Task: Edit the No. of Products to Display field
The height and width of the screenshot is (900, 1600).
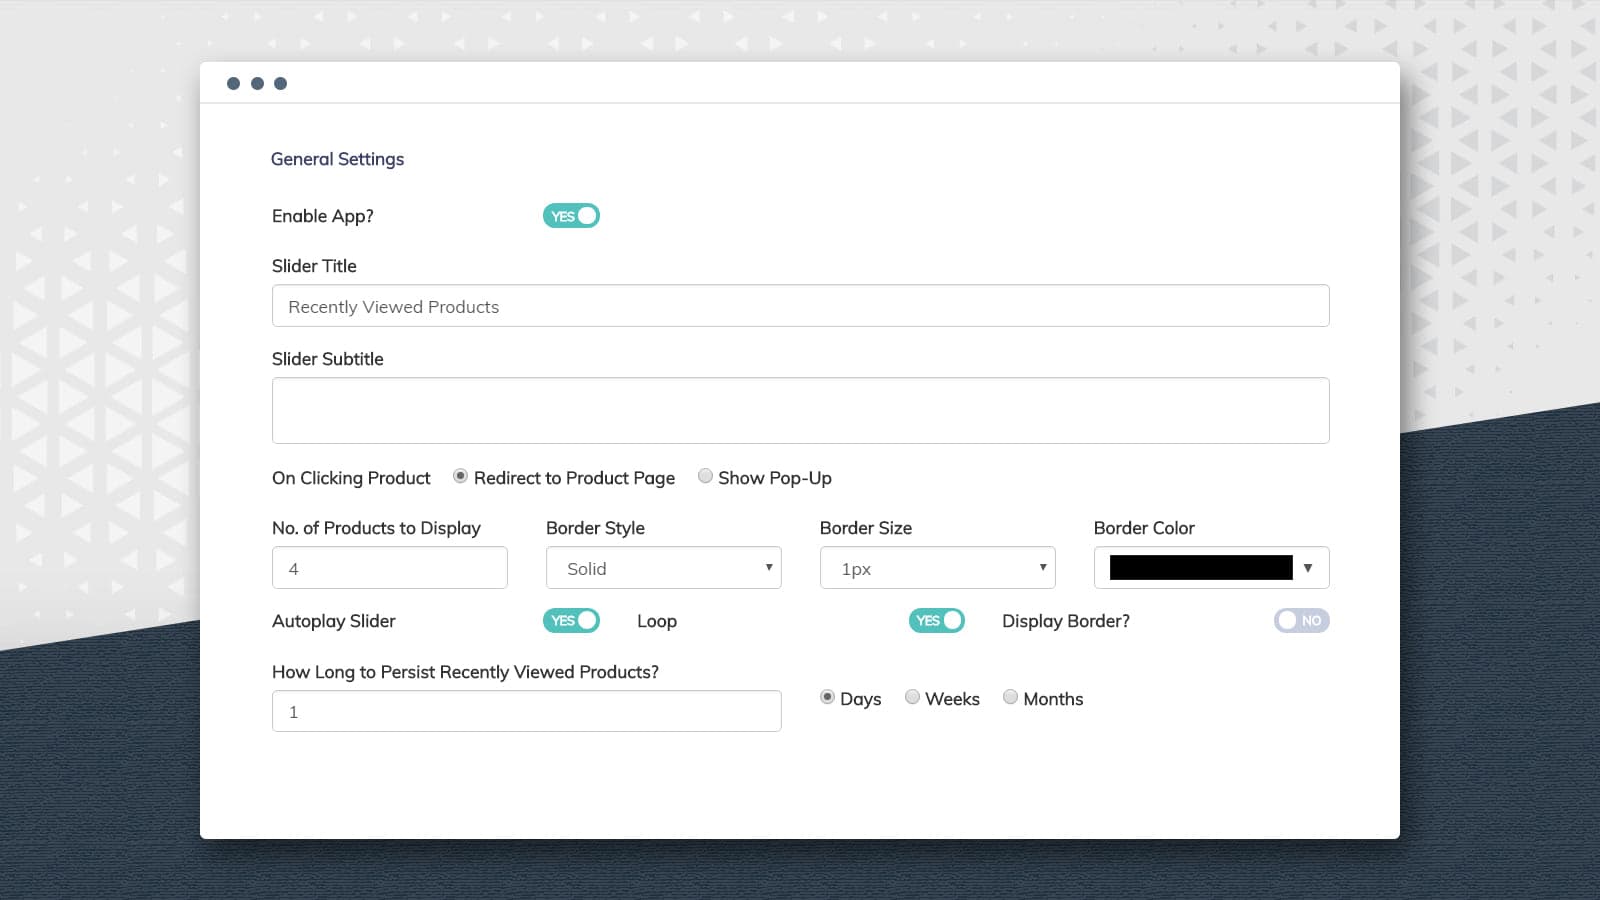Action: (x=389, y=568)
